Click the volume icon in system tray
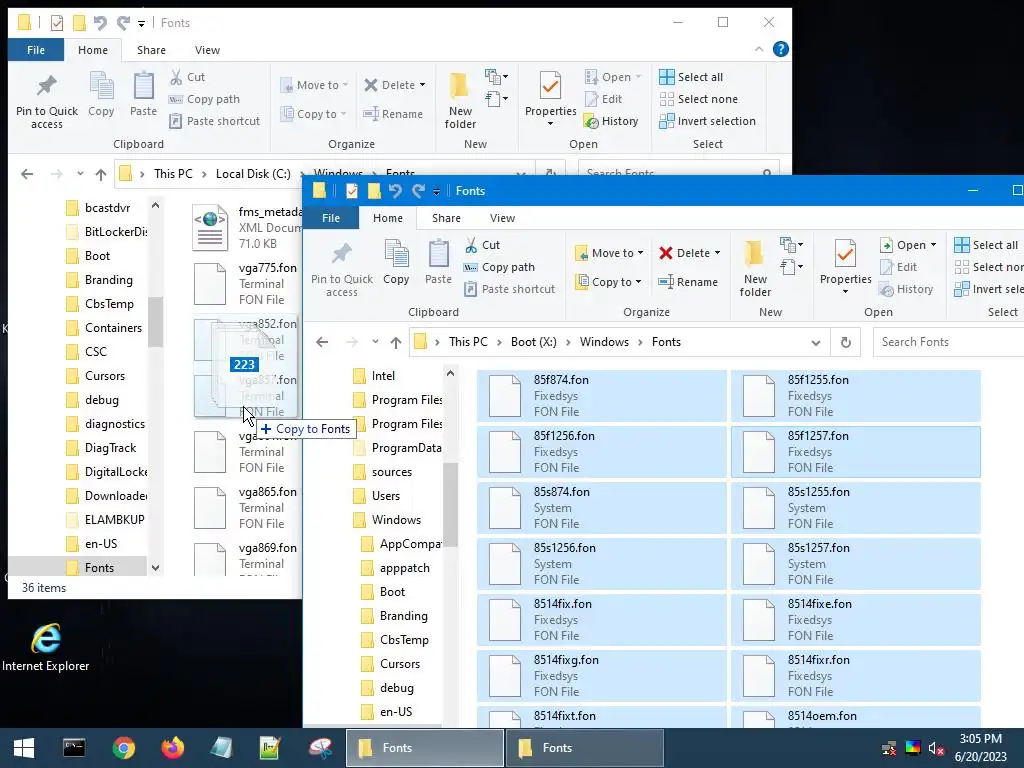Image resolution: width=1024 pixels, height=768 pixels. [935, 748]
